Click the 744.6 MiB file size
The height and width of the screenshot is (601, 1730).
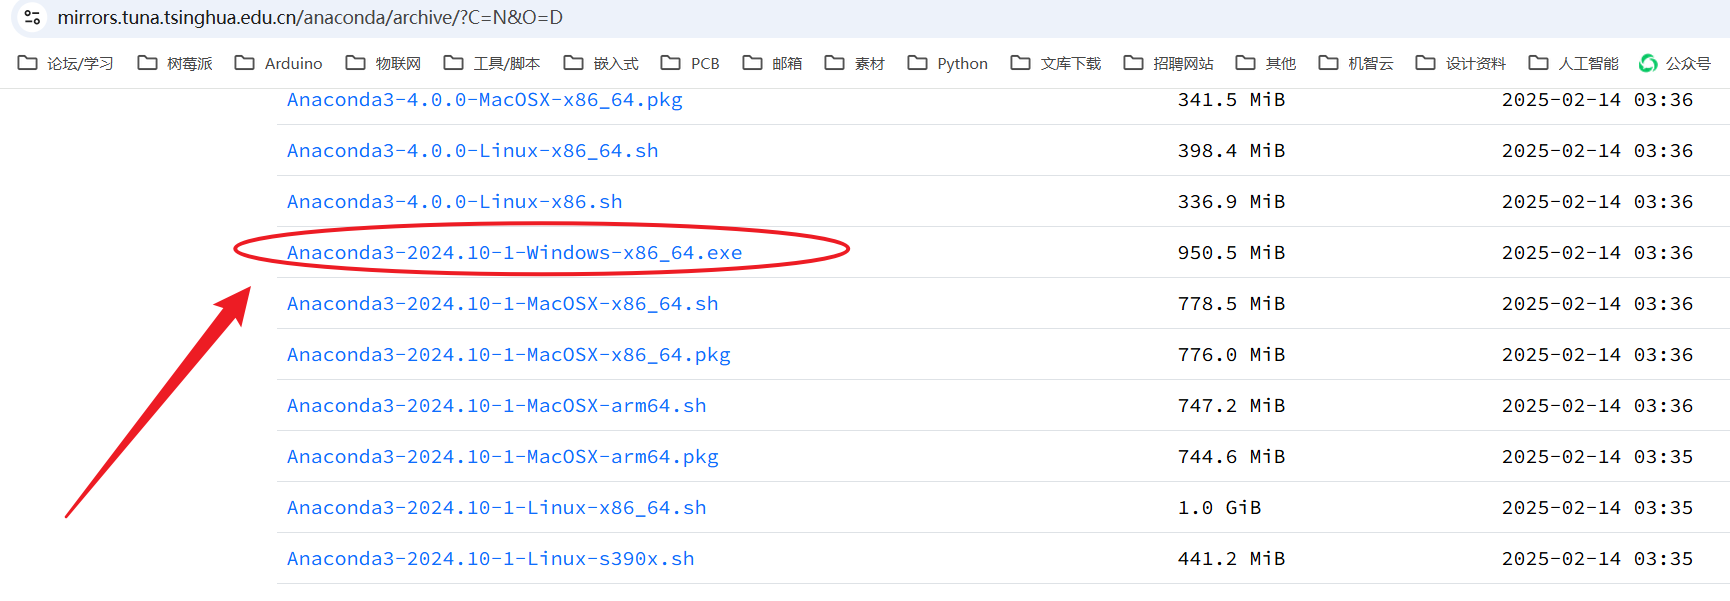(x=1232, y=457)
